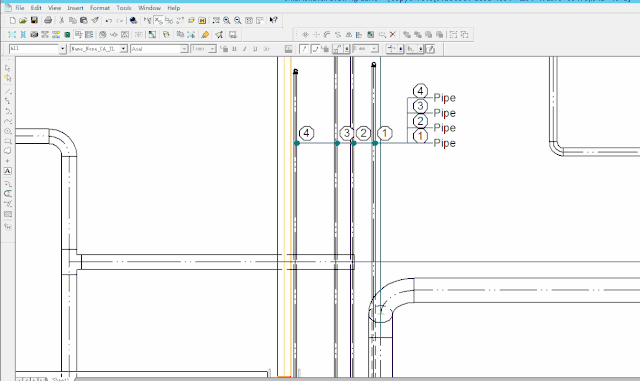Print the drawing using printer icon
The width and height of the screenshot is (640, 381).
pyautogui.click(x=48, y=20)
